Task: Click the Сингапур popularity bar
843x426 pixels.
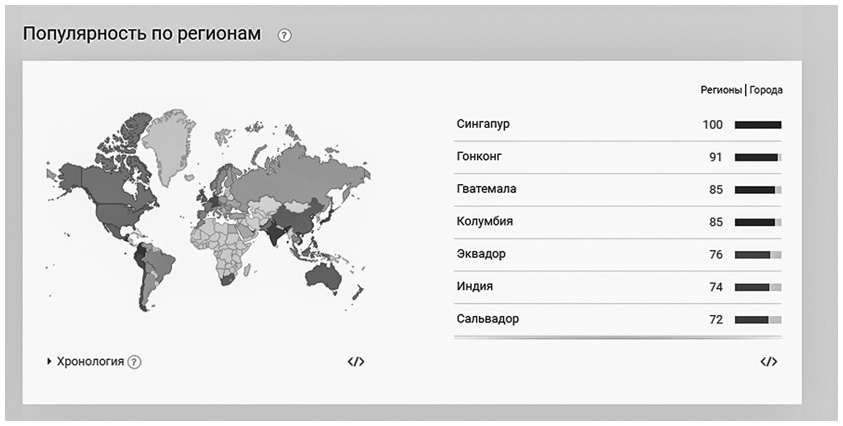Action: (758, 125)
